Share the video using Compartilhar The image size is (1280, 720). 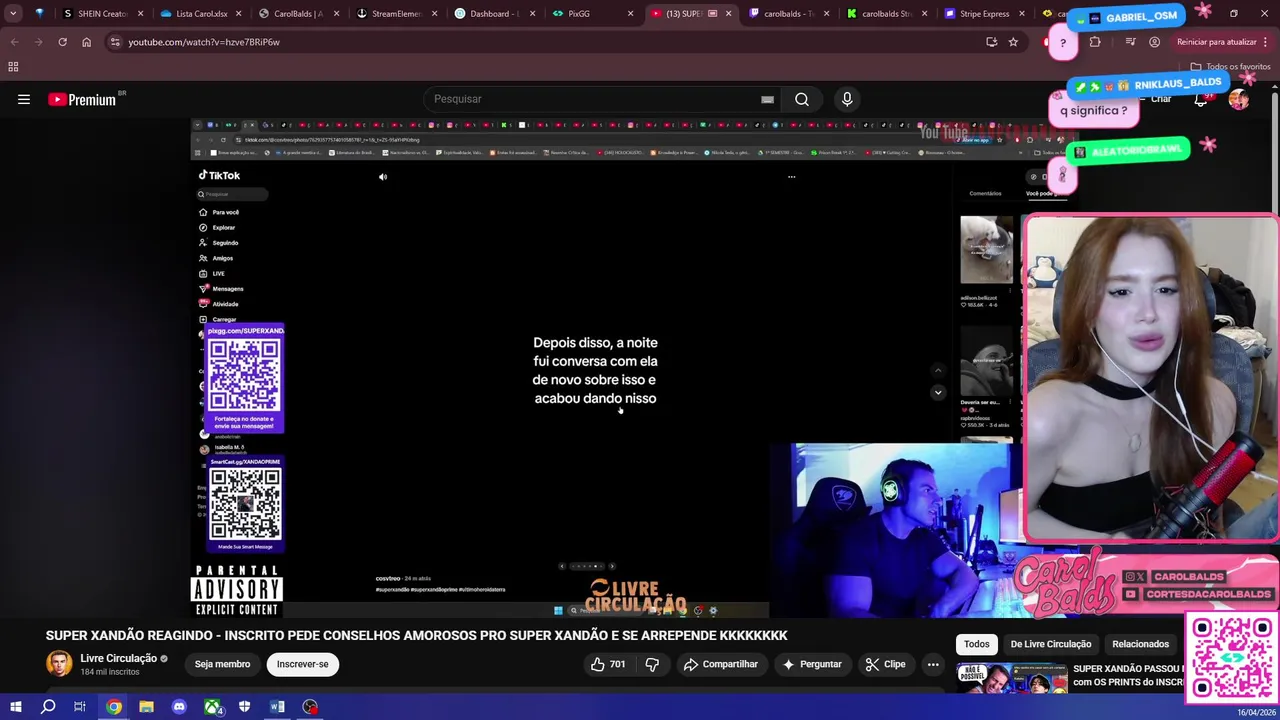720,664
